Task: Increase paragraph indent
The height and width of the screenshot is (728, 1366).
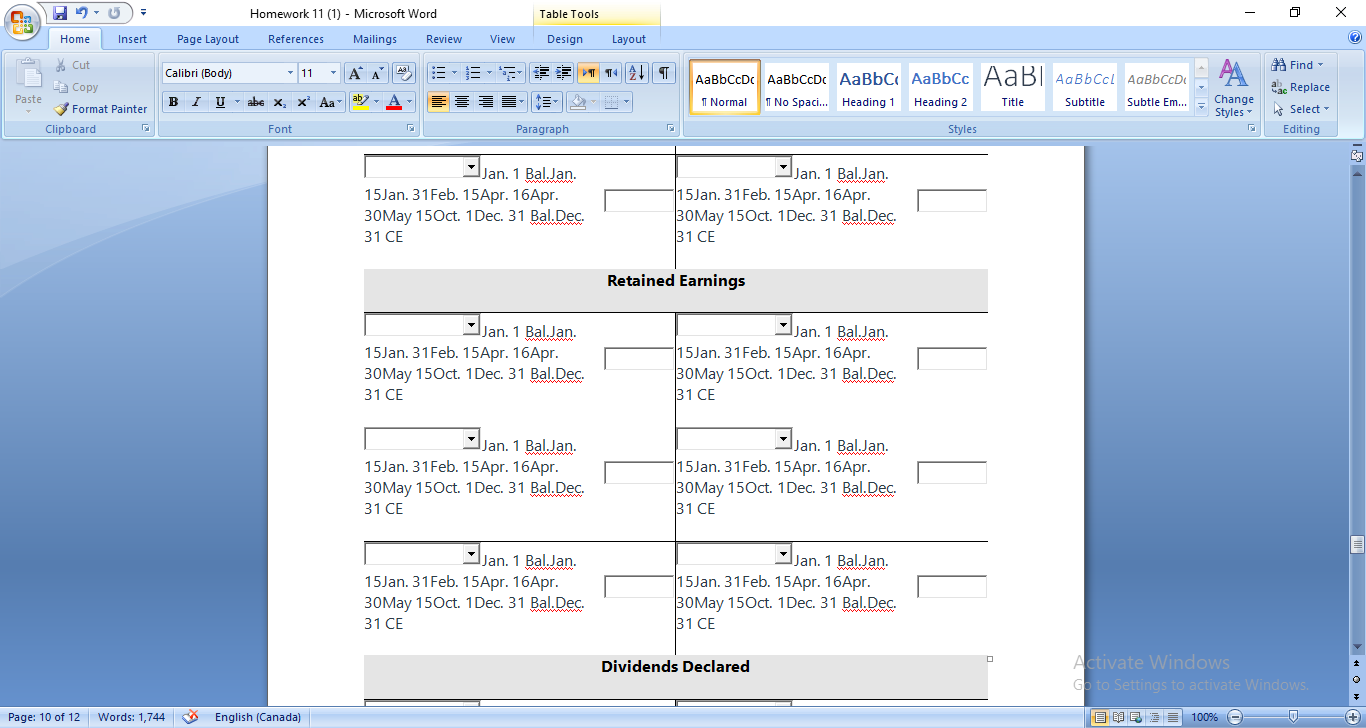Action: [564, 73]
